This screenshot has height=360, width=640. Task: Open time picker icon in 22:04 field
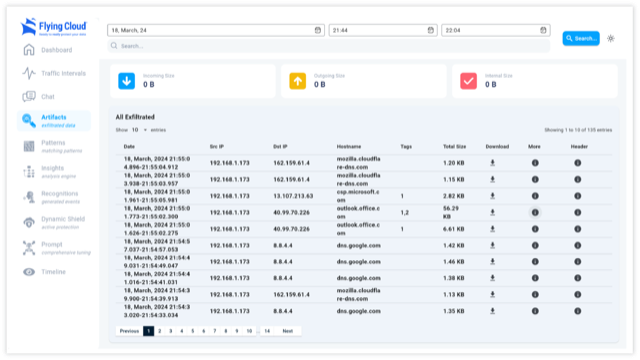pyautogui.click(x=543, y=30)
